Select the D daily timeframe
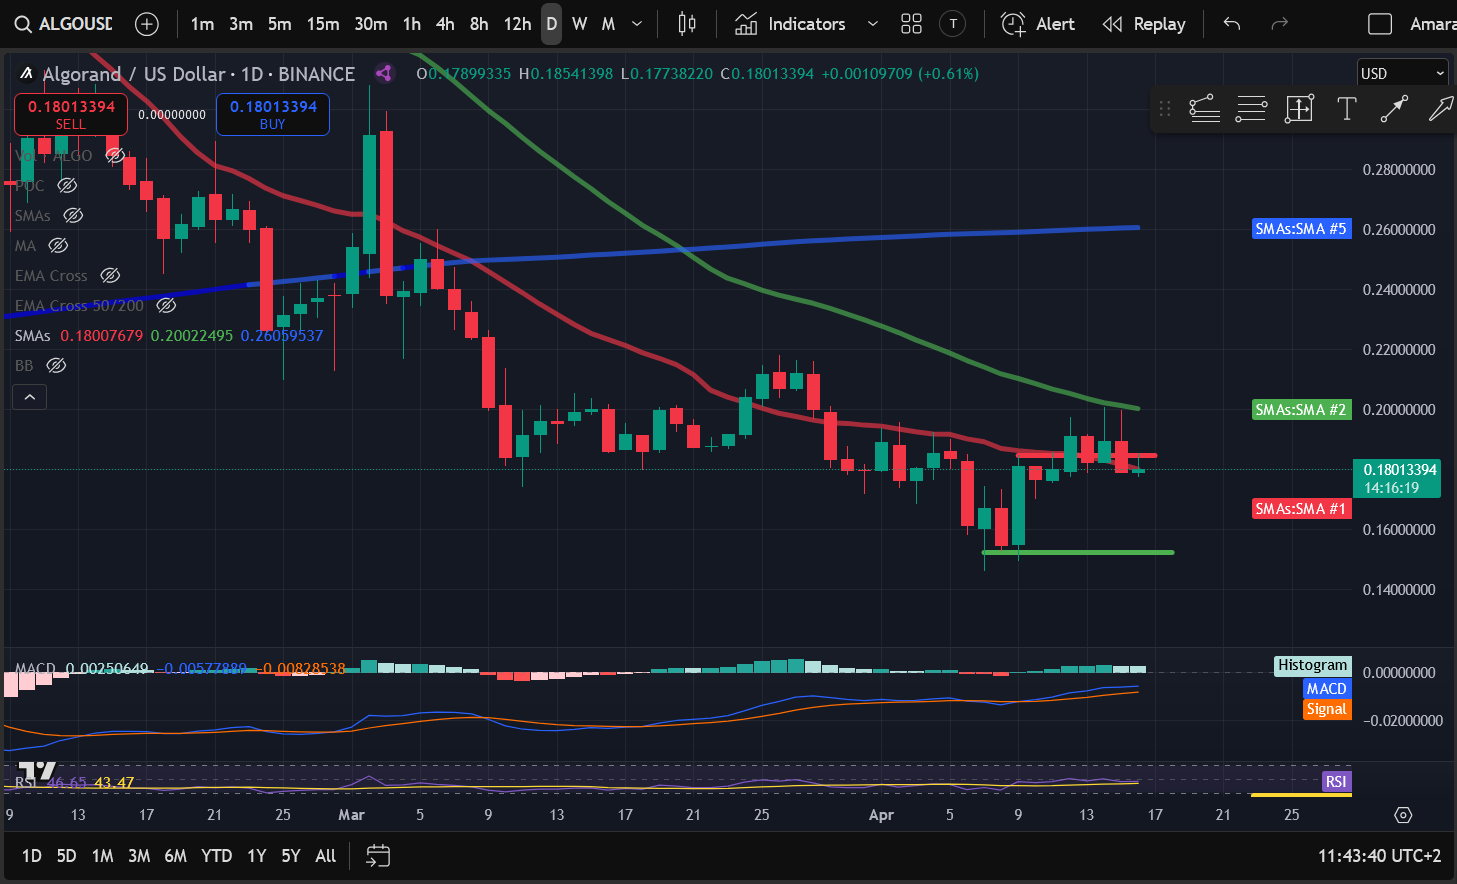This screenshot has width=1457, height=884. pyautogui.click(x=551, y=24)
